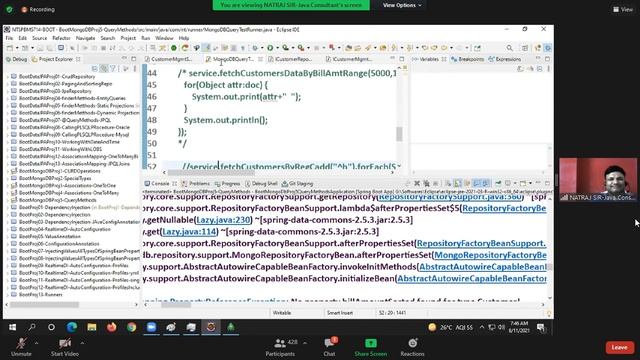This screenshot has height=360, width=640.
Task: Open Firefox from taskbar
Action: [111, 327]
